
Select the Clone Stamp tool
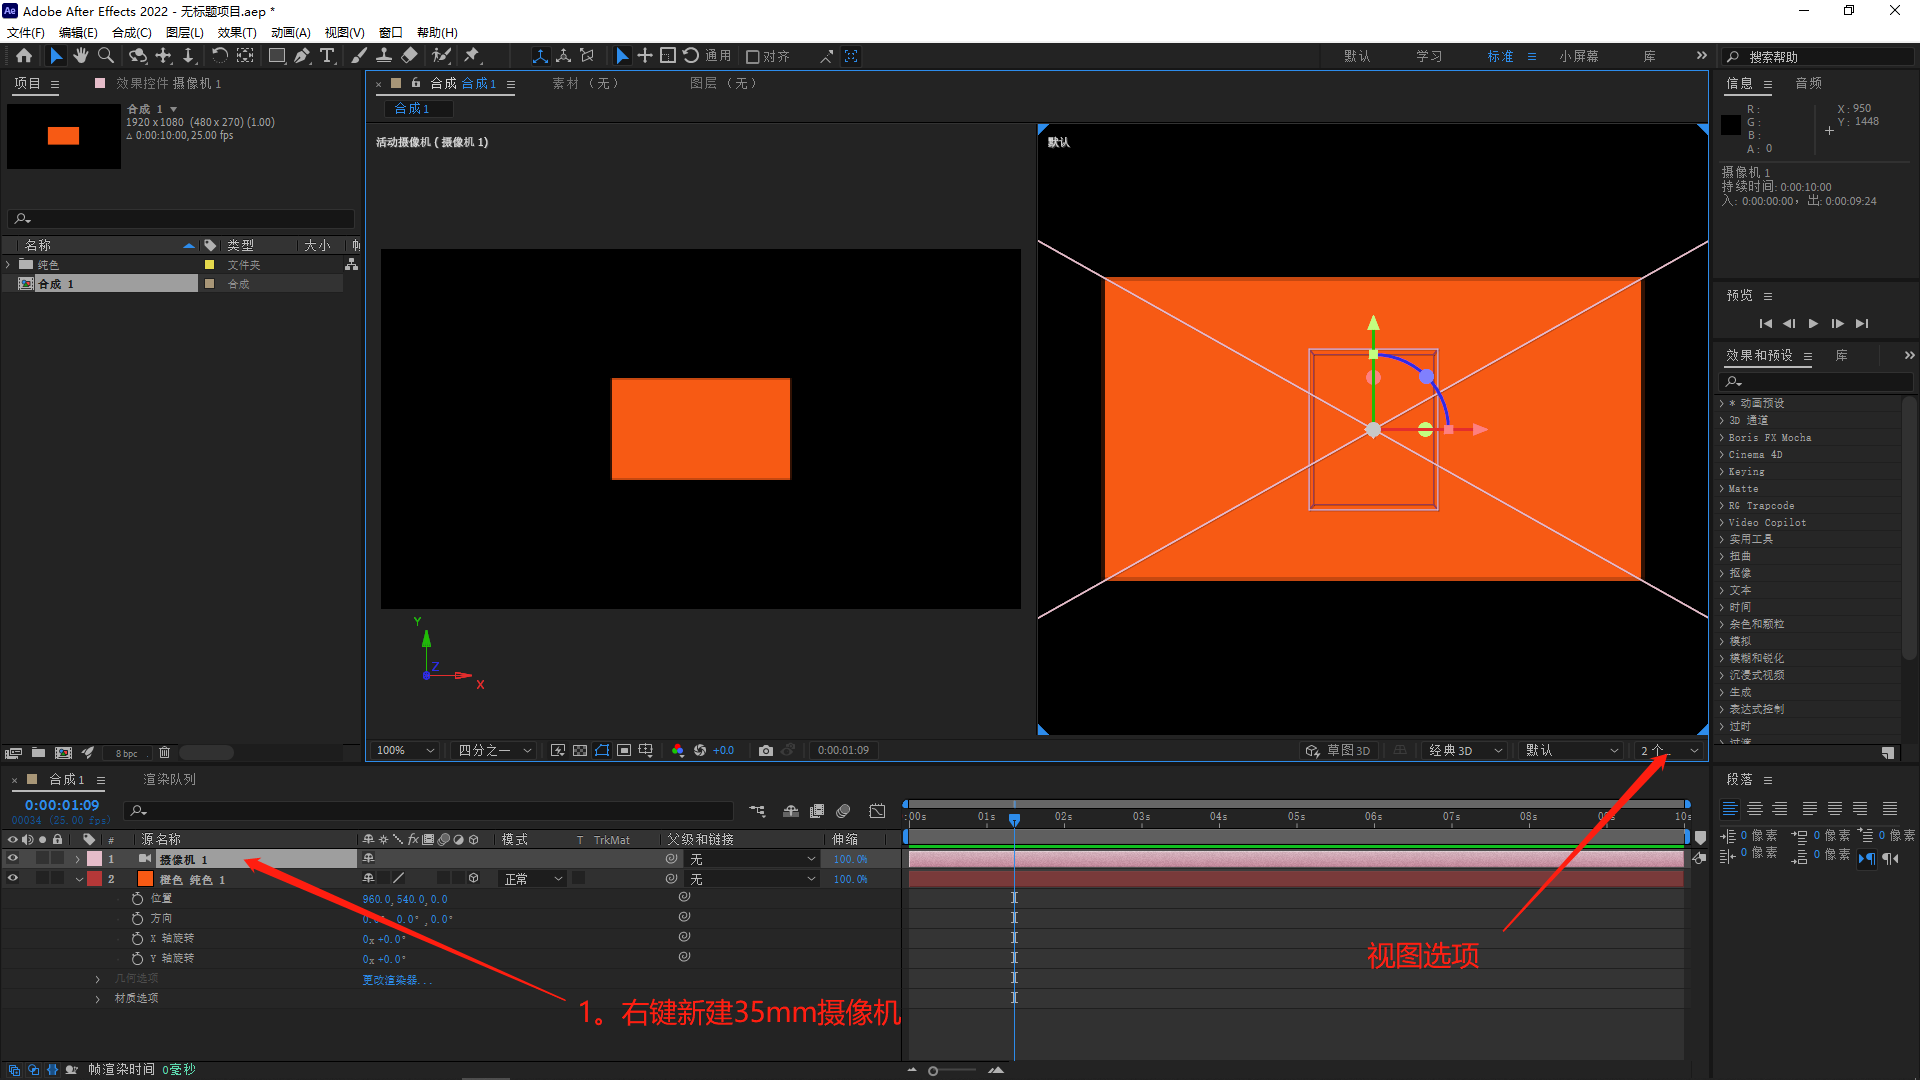click(x=384, y=56)
